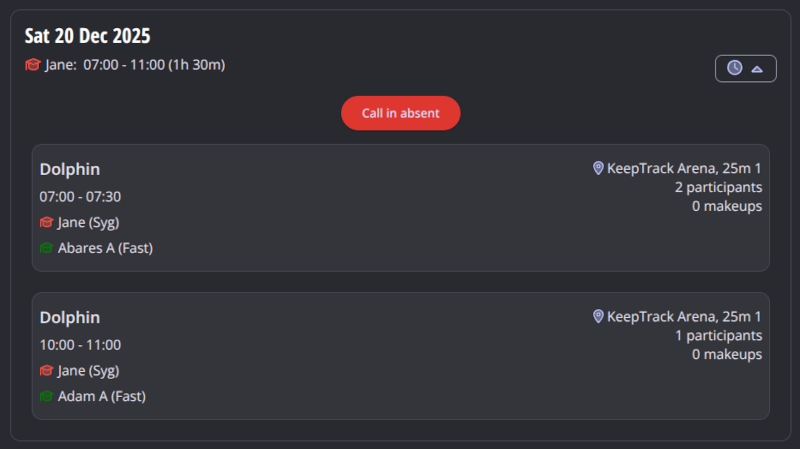The width and height of the screenshot is (800, 449).
Task: Click the 2 participants count text
Action: pos(718,187)
